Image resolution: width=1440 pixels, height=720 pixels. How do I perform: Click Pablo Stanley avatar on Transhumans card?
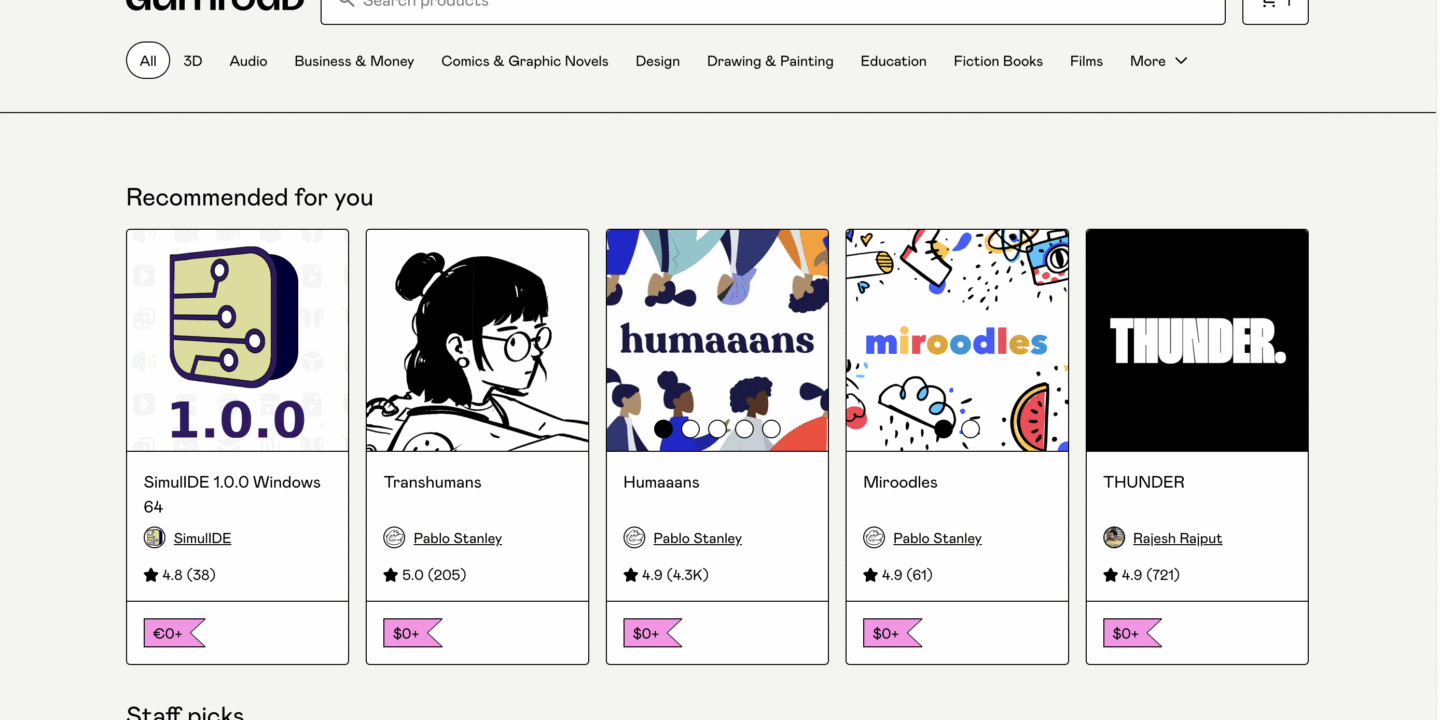394,538
